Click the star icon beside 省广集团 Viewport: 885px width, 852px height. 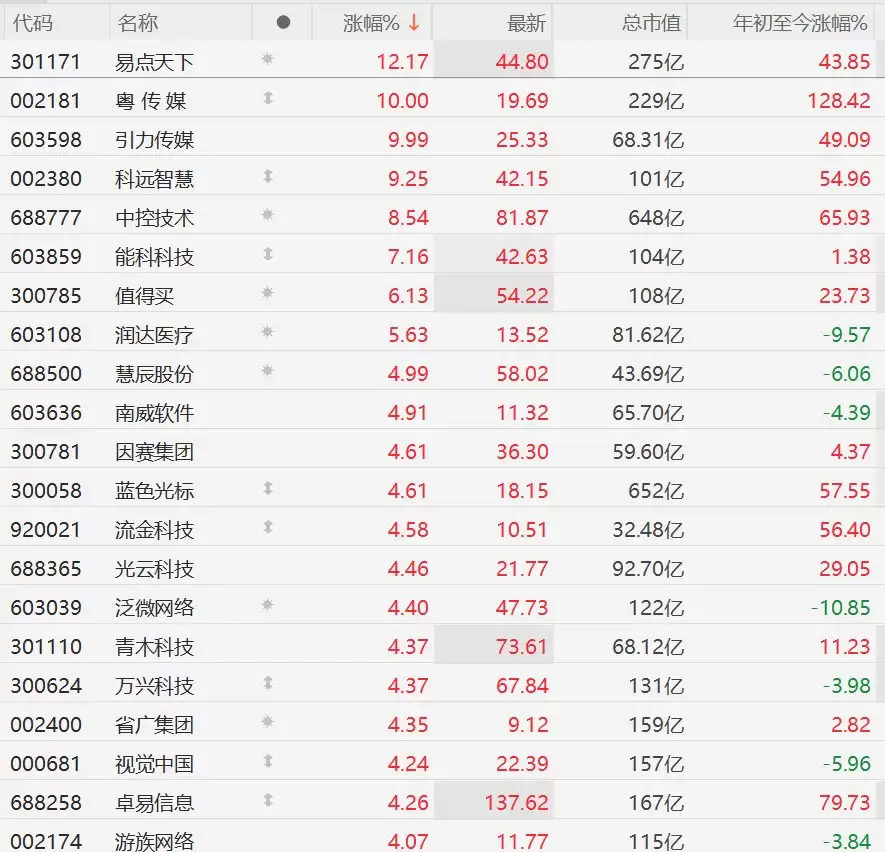coord(268,722)
